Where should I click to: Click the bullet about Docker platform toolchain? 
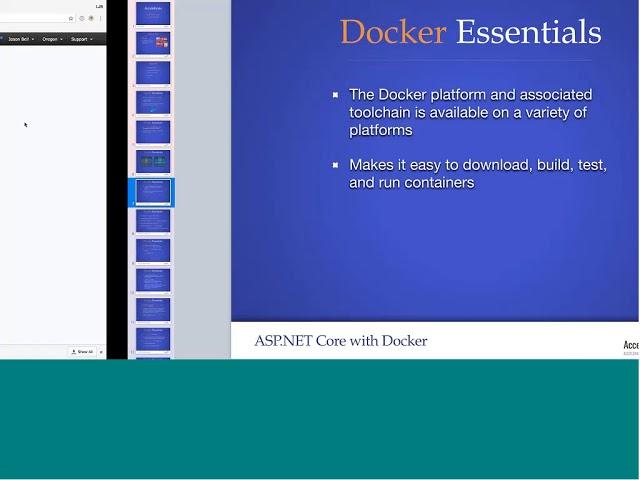[471, 112]
